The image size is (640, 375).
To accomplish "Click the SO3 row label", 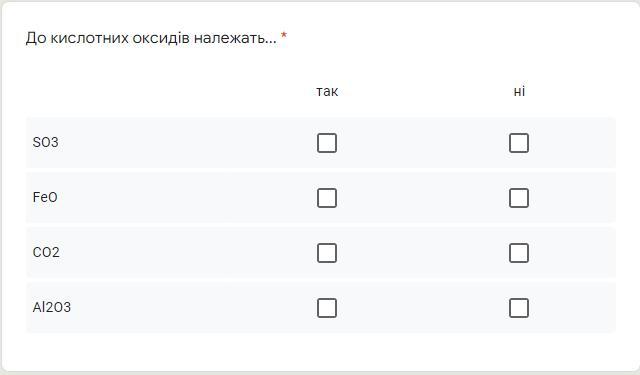I will (x=45, y=142).
